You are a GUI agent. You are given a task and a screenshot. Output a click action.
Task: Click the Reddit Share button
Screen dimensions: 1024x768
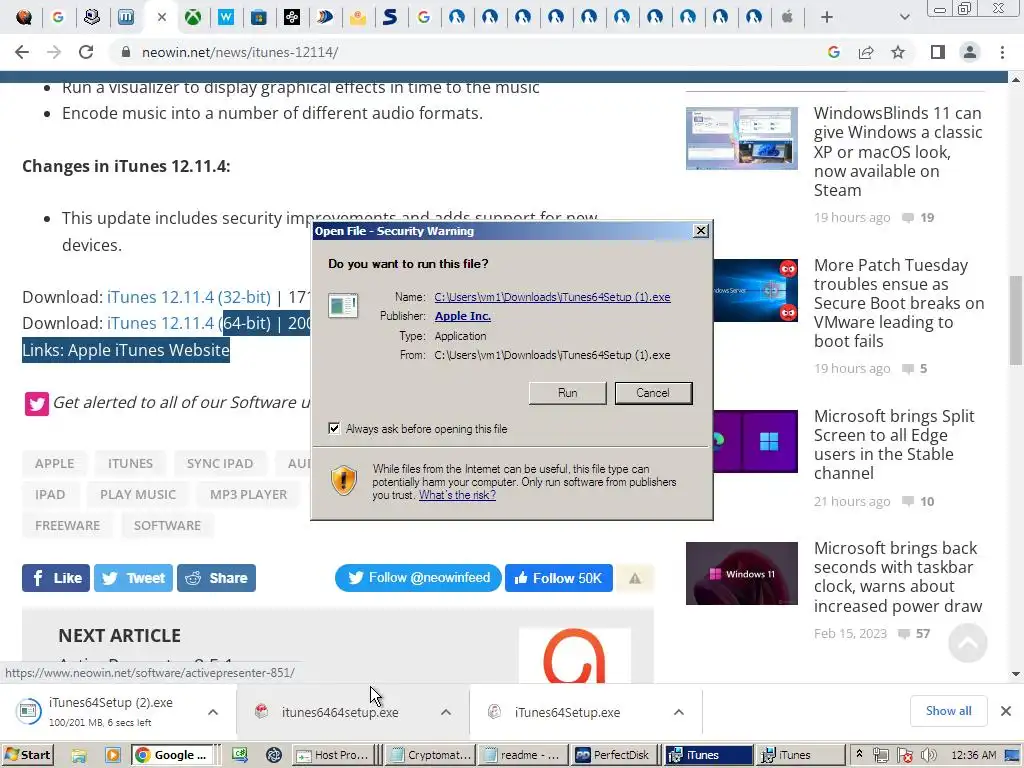216,578
